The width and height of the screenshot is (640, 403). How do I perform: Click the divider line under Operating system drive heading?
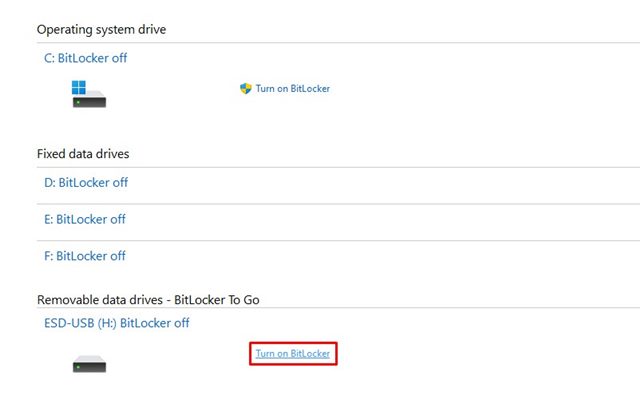point(338,42)
